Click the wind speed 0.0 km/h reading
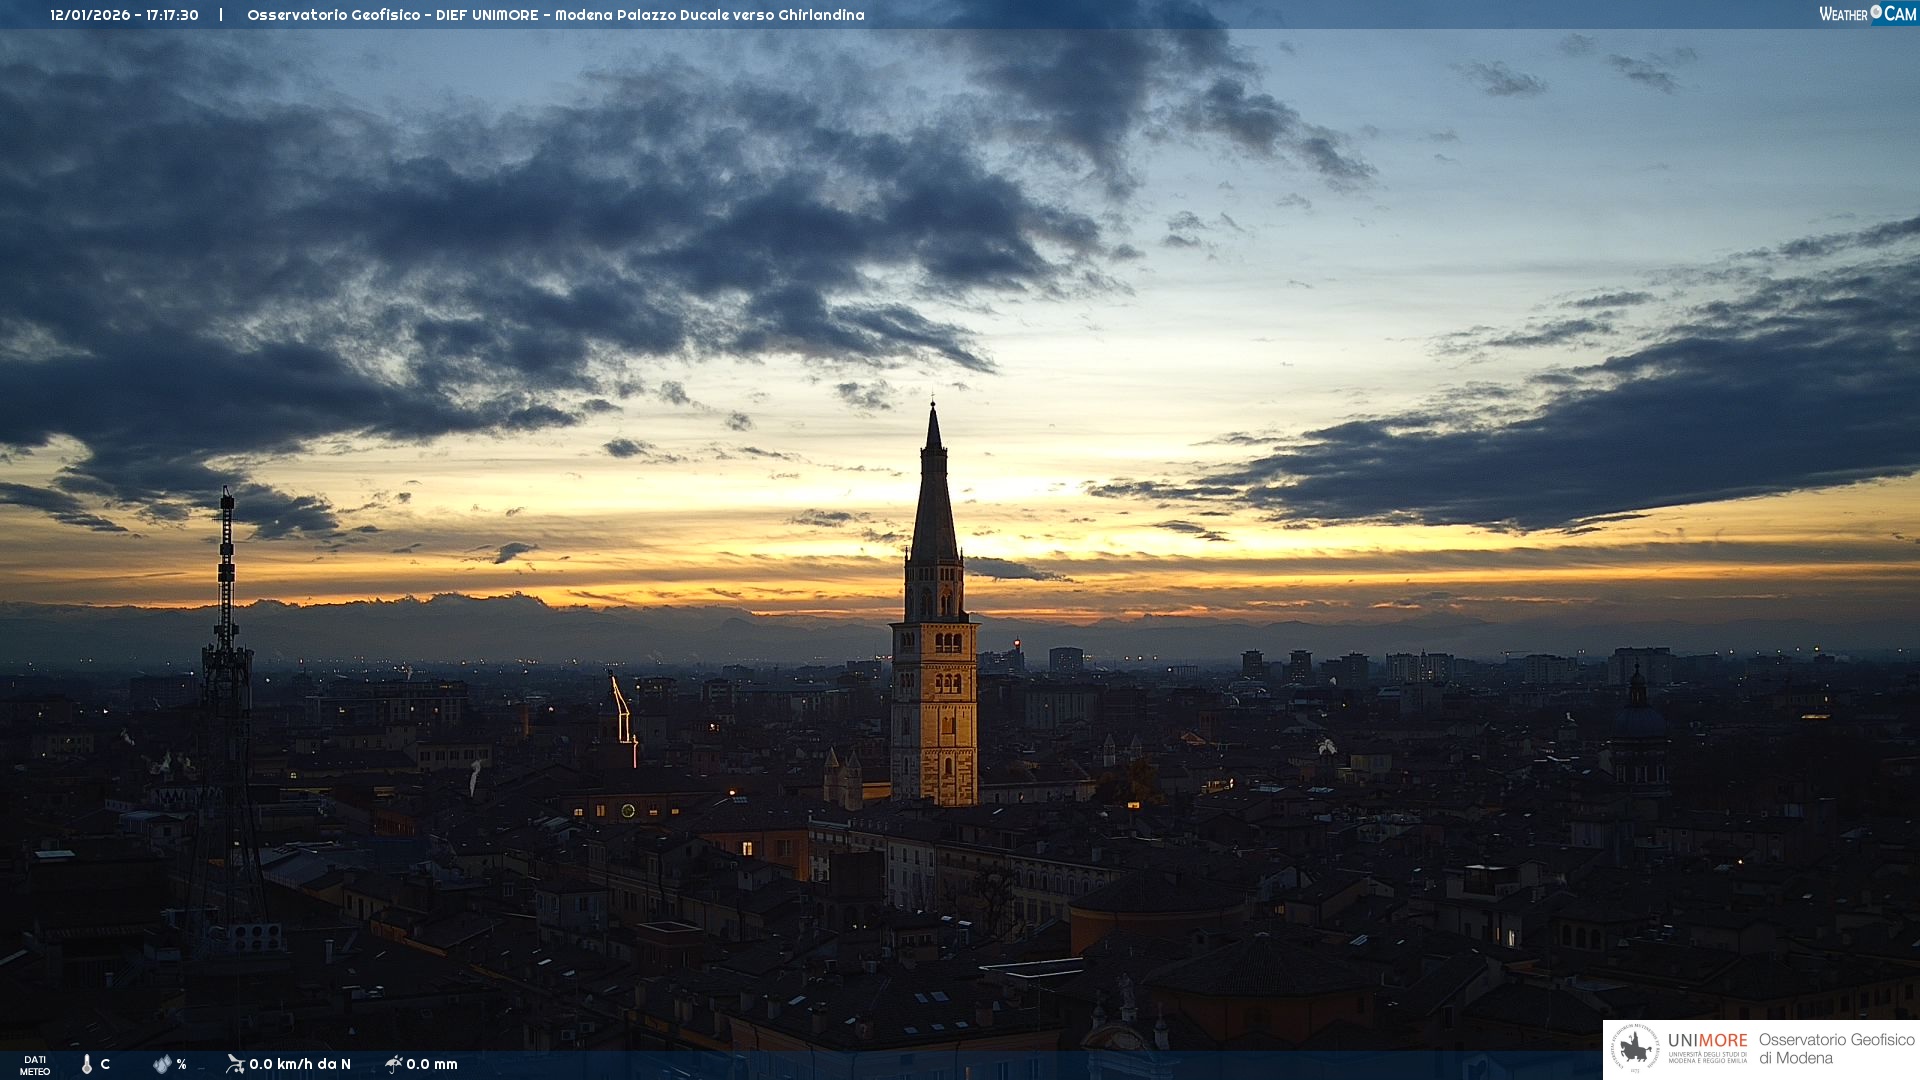Image resolution: width=1920 pixels, height=1080 pixels. (x=299, y=1064)
